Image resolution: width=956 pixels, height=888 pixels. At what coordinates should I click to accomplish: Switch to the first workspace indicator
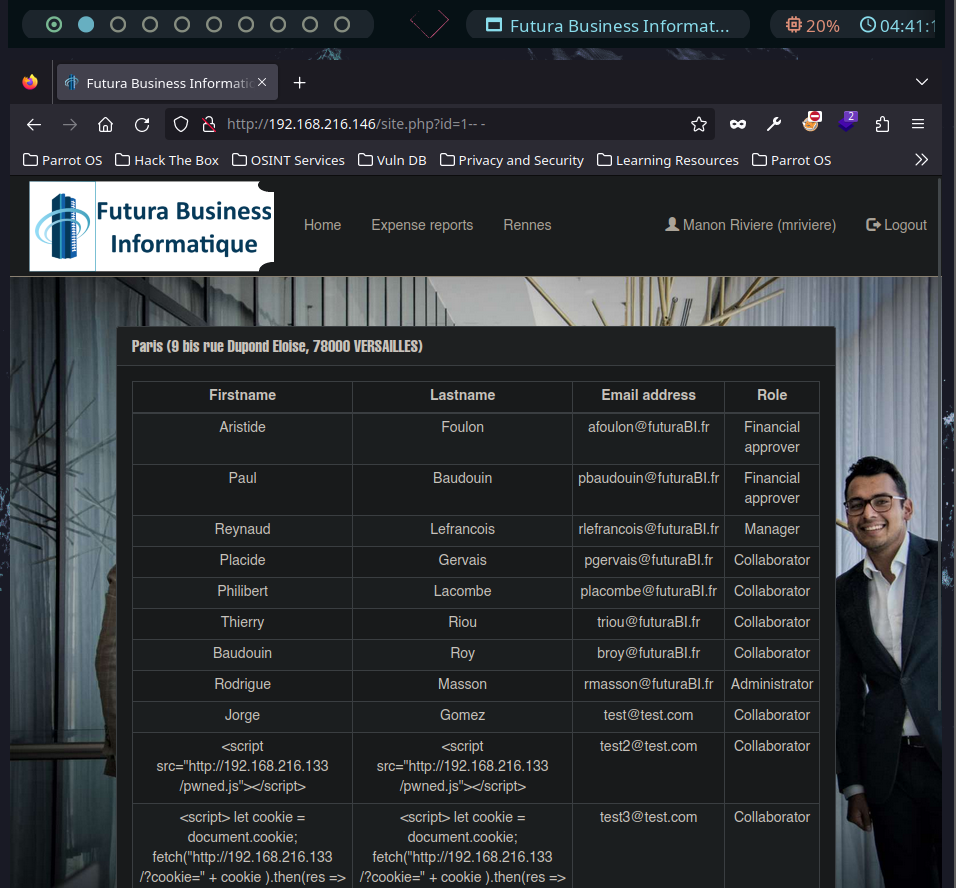[x=54, y=24]
